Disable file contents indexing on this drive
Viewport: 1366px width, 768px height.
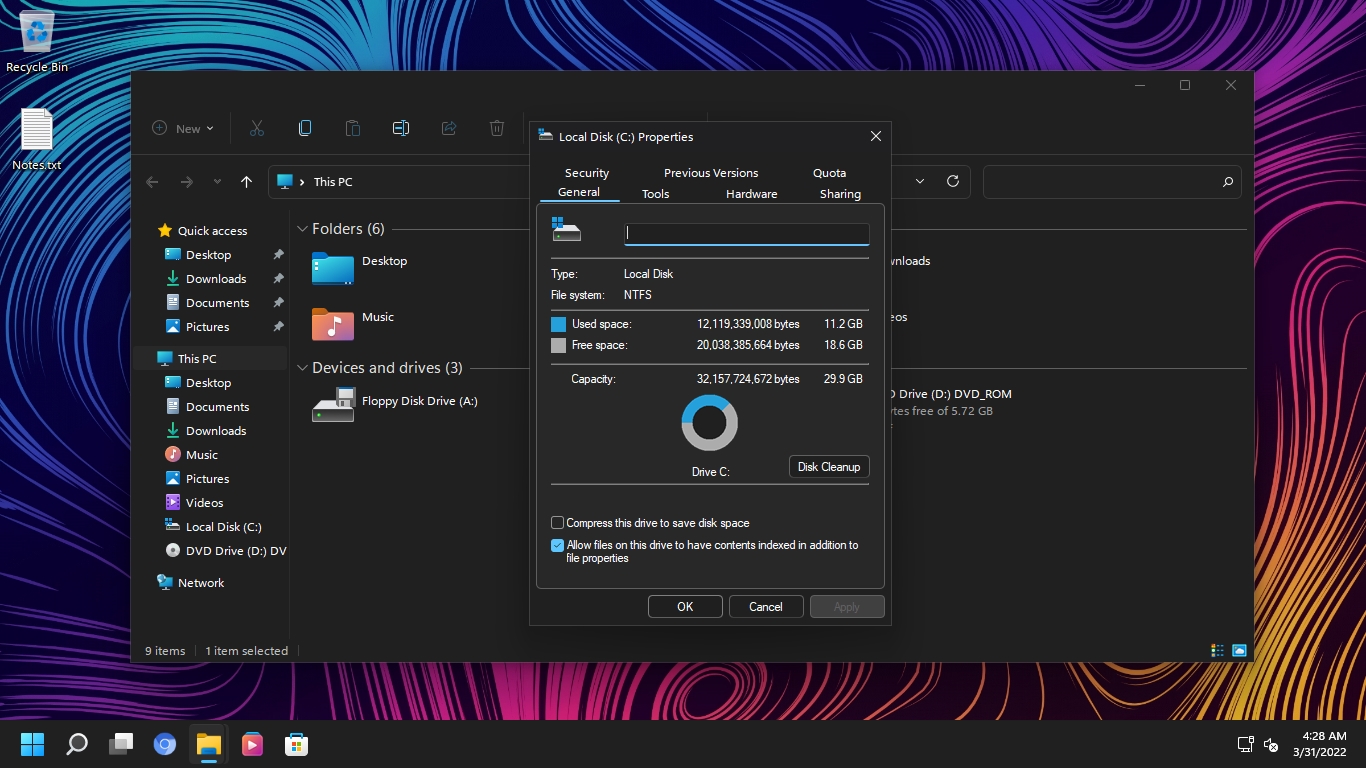click(557, 545)
